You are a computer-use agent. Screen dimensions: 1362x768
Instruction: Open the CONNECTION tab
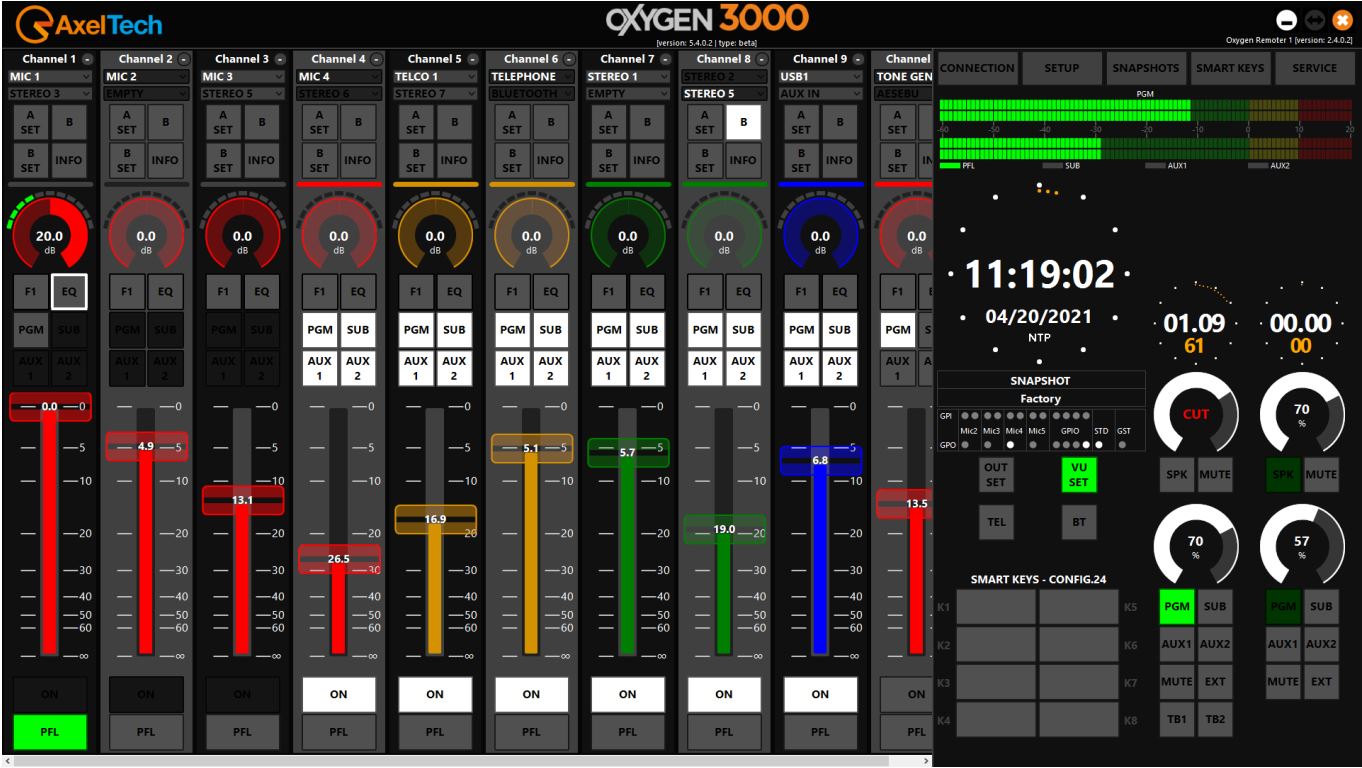tap(978, 68)
